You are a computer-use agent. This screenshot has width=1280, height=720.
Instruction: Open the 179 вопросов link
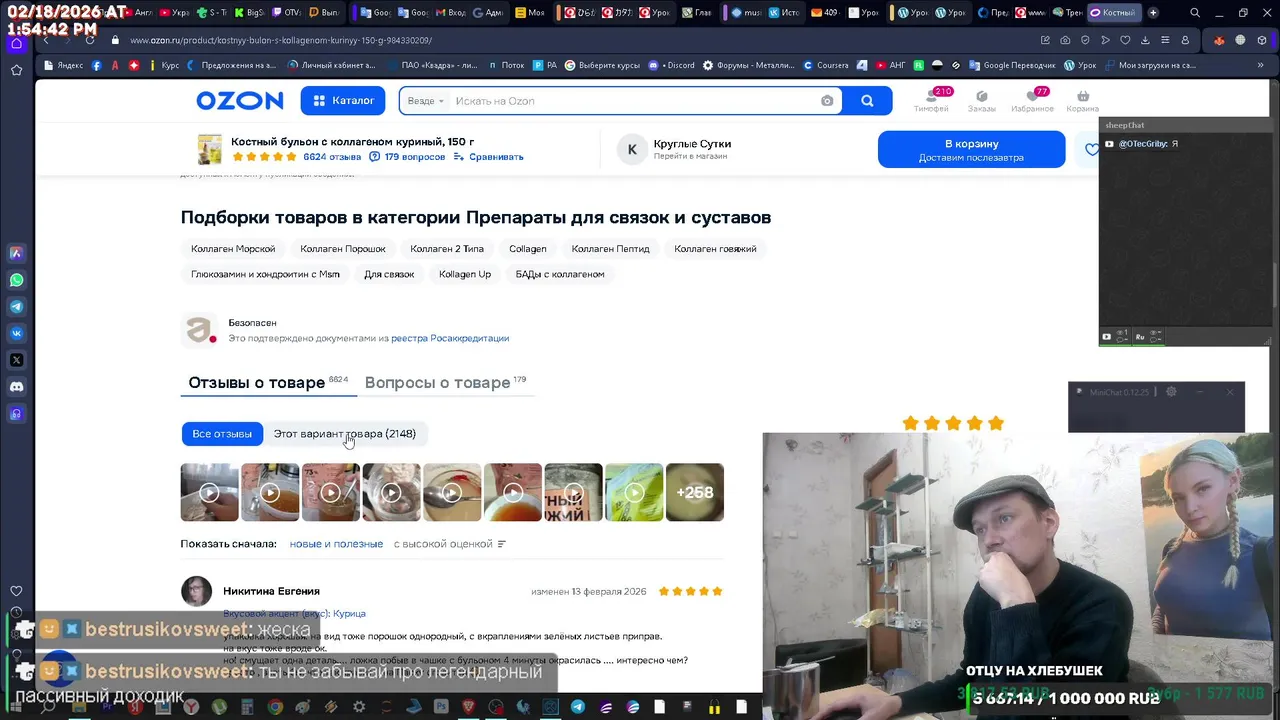point(407,157)
